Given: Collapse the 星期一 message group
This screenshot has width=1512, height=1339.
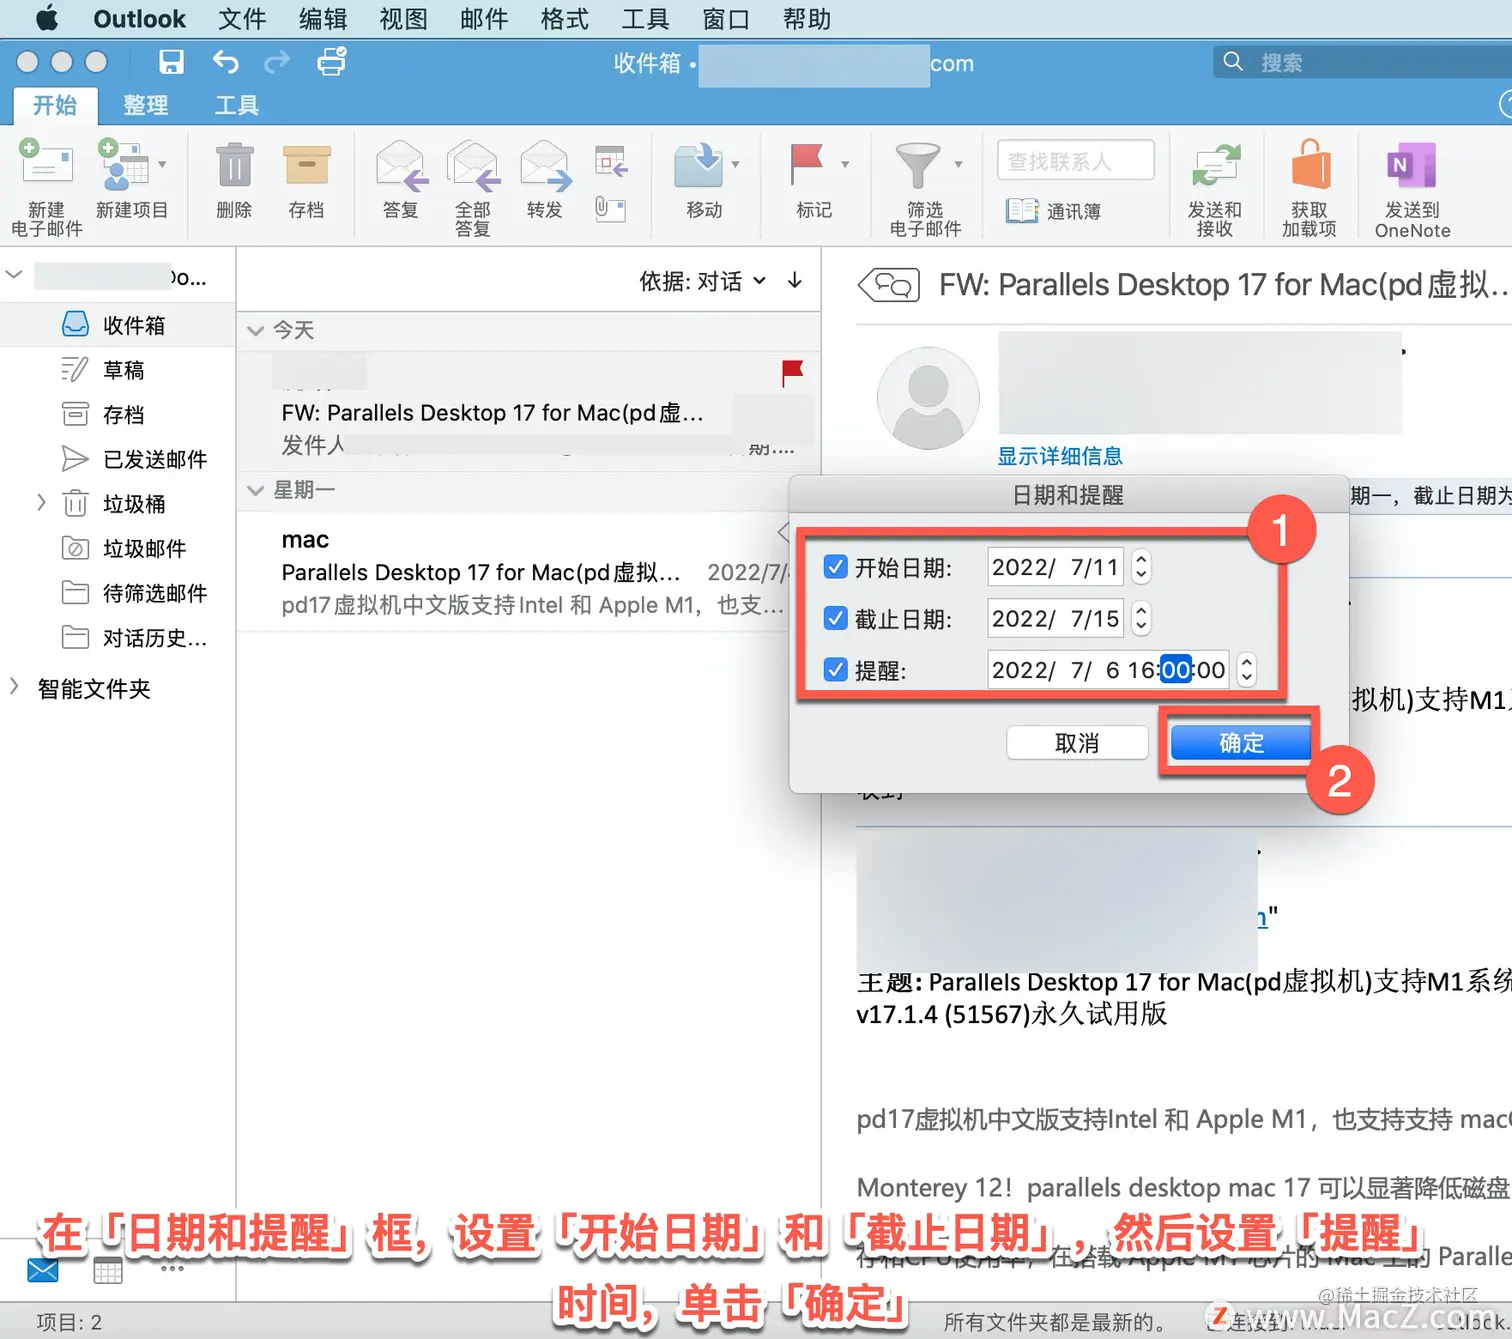Looking at the screenshot, I should (x=256, y=490).
